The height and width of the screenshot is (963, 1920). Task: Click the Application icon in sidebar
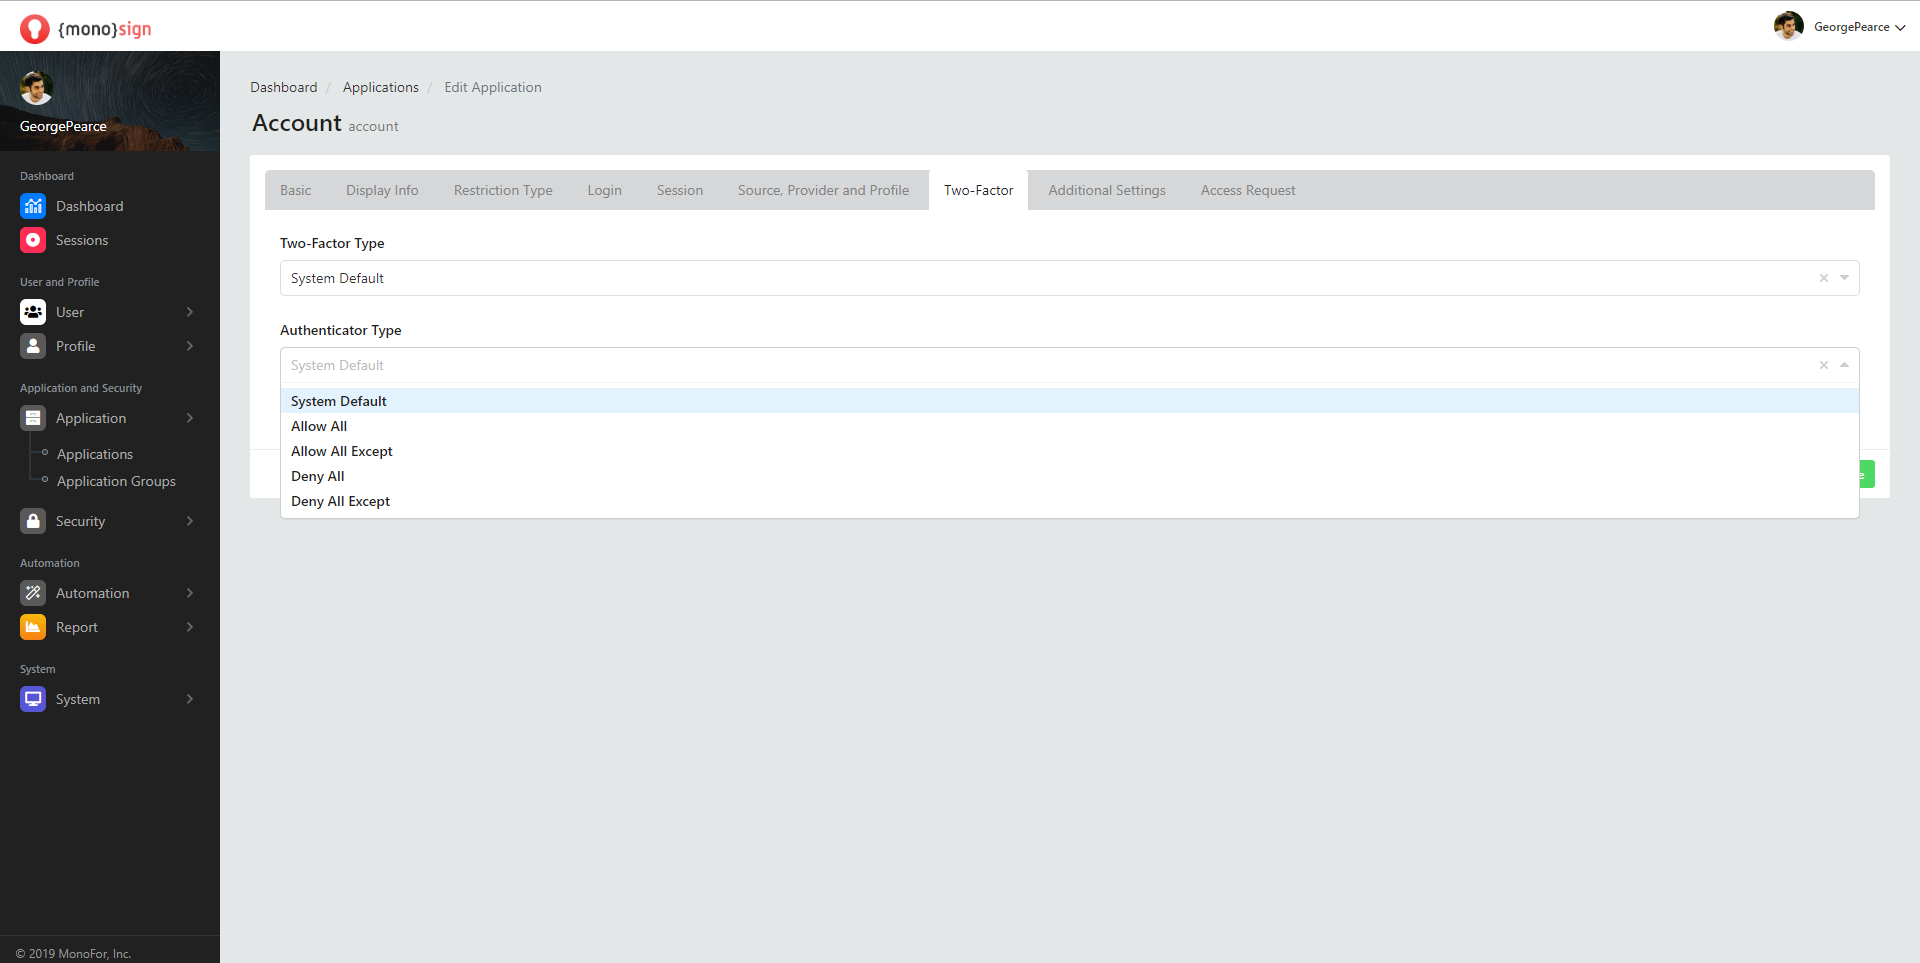(x=33, y=418)
